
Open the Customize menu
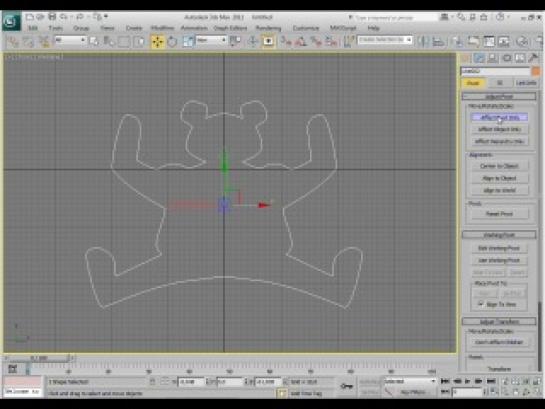click(306, 28)
